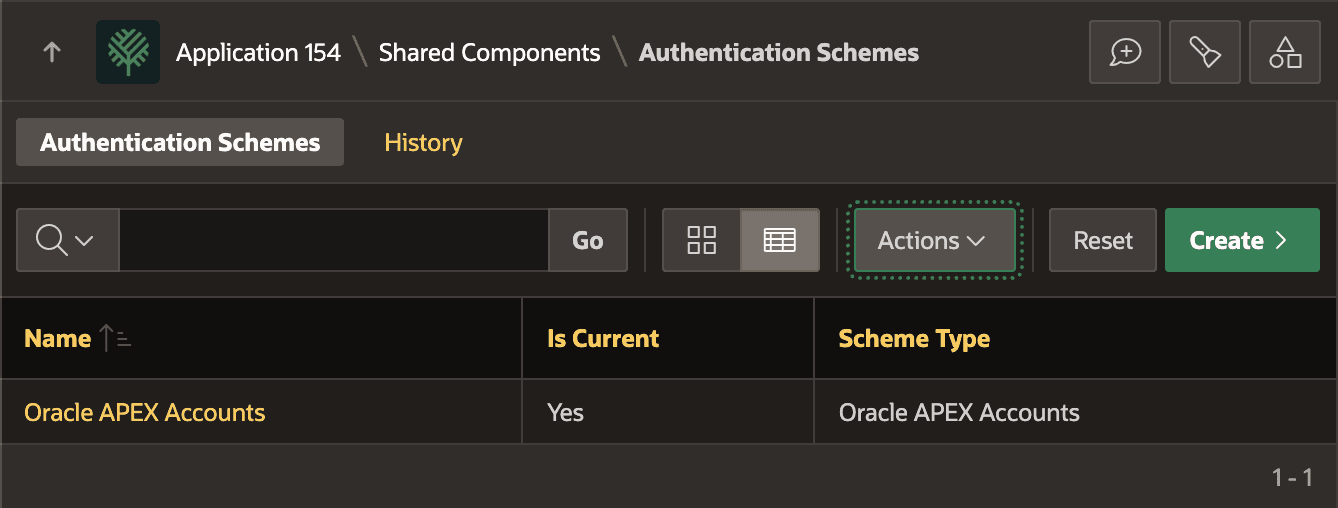Click the Is Current column header
Viewport: 1338px width, 508px height.
click(x=603, y=338)
